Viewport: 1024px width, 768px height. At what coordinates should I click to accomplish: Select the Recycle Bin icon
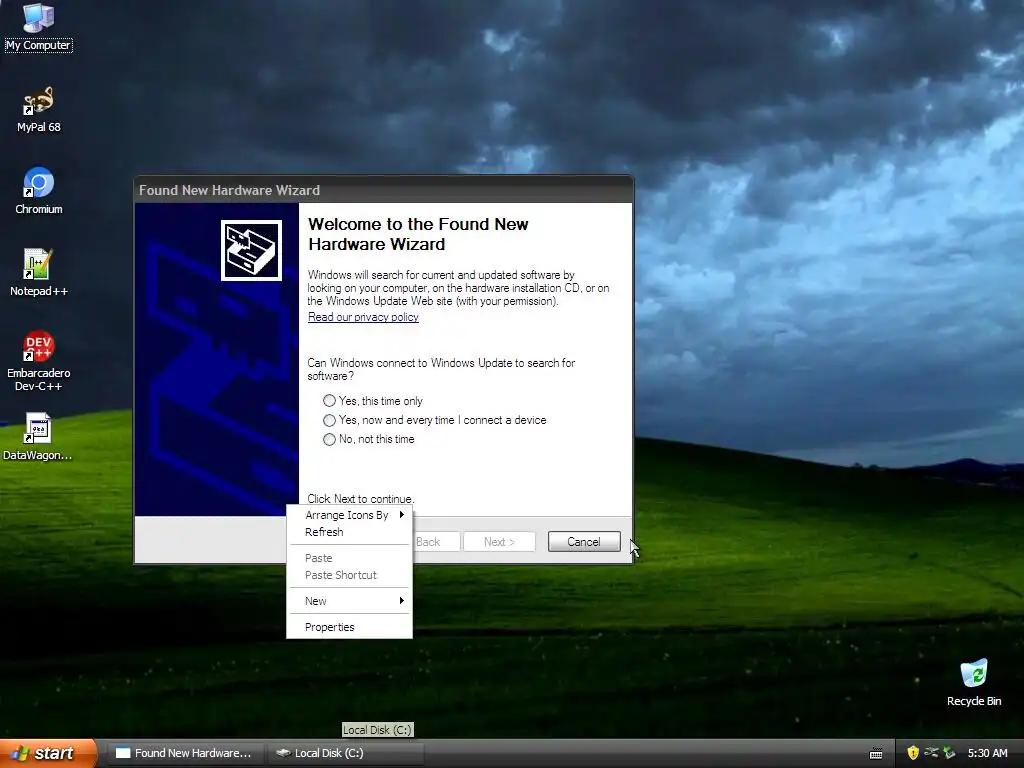[974, 683]
